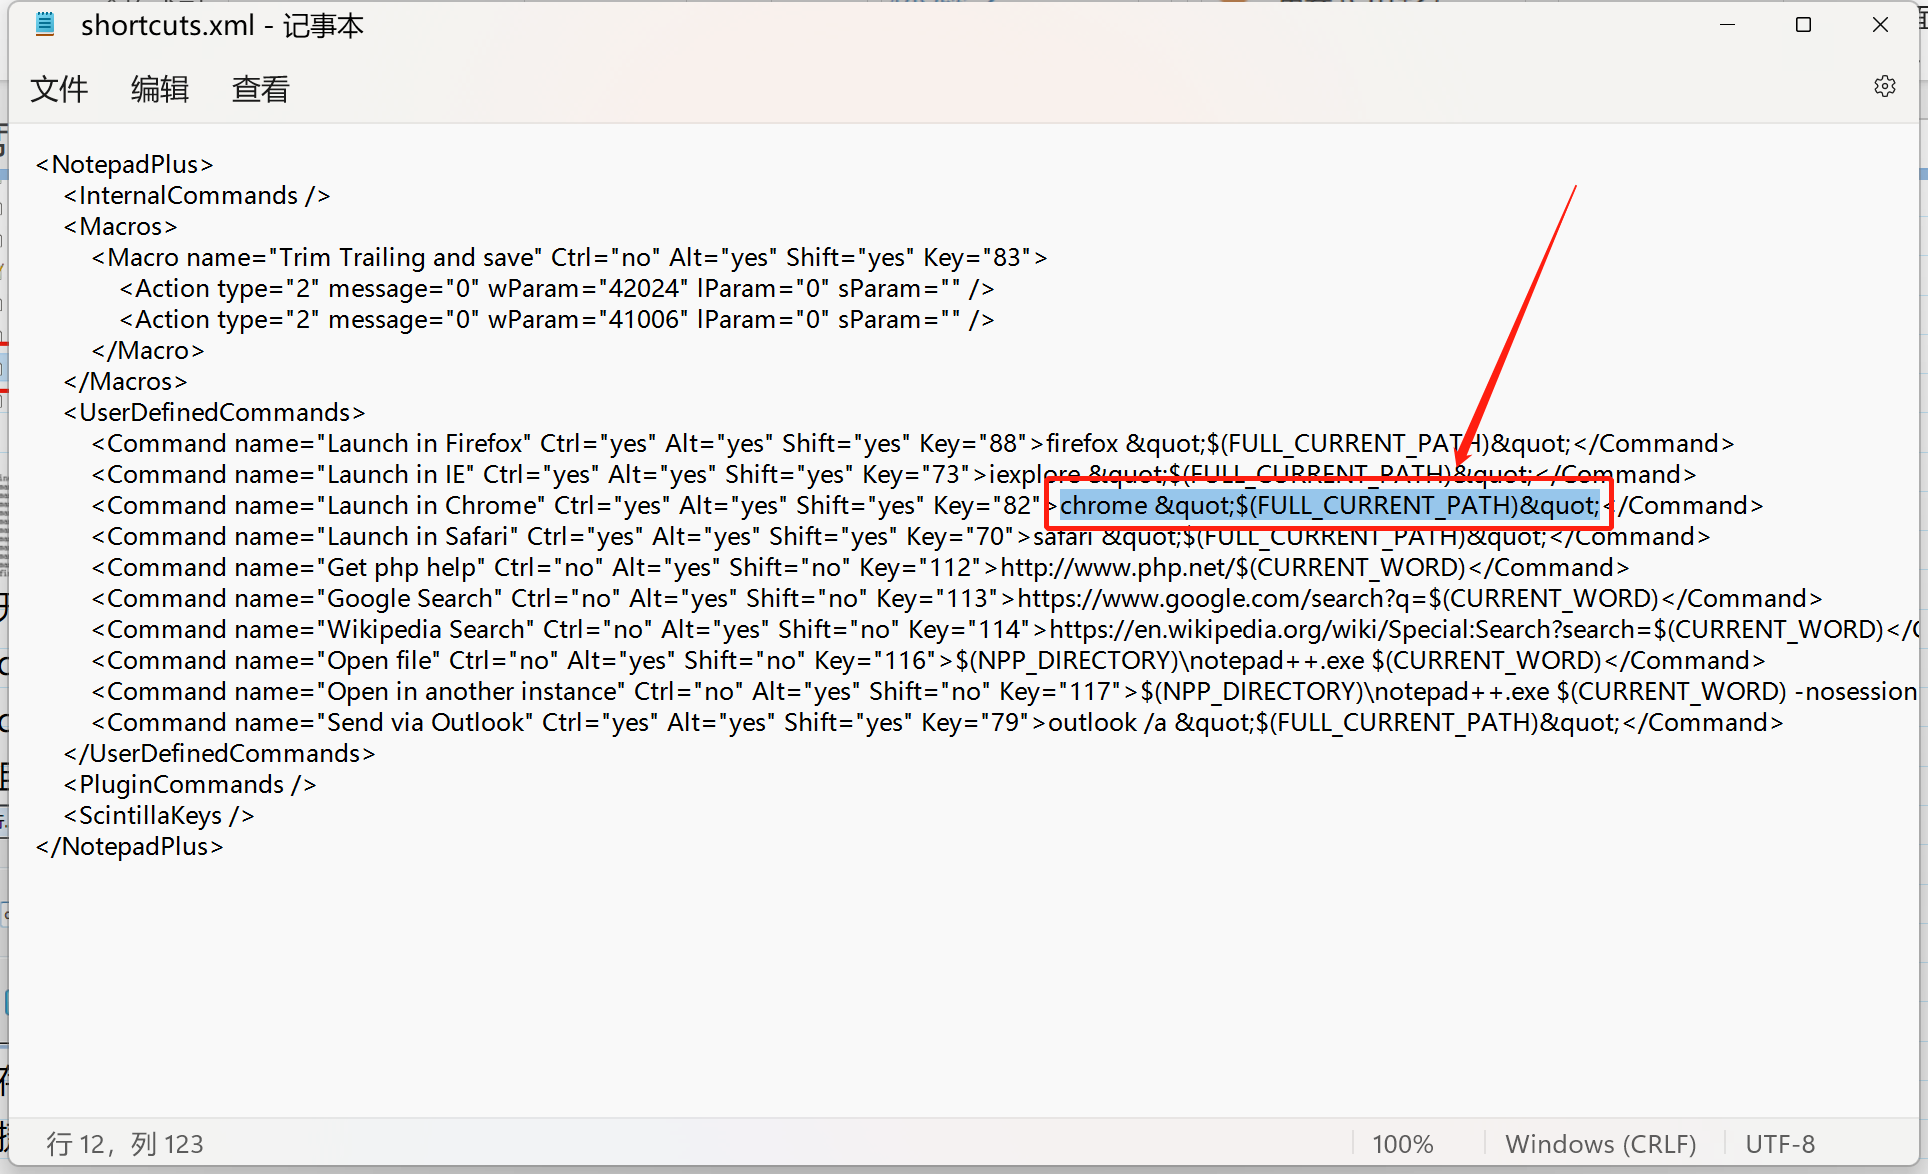Click UTF-8 encoding in status bar
The width and height of the screenshot is (1928, 1174).
click(1780, 1144)
